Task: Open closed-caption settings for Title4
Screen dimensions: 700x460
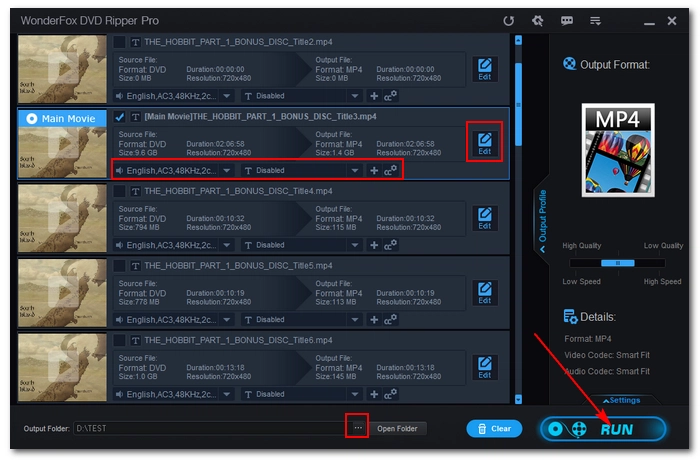Action: coord(390,245)
